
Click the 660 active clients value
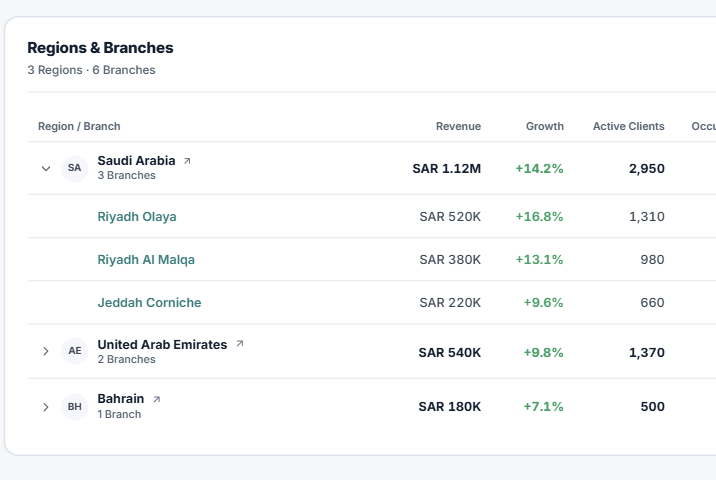[x=652, y=302]
